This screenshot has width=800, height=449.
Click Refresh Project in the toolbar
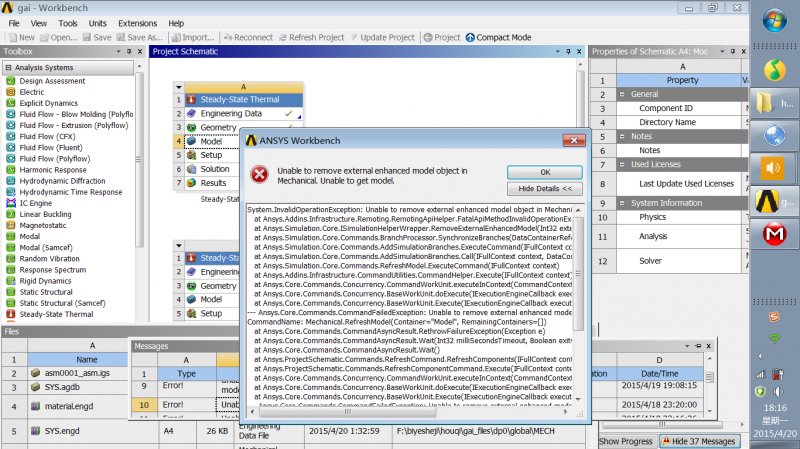coord(311,37)
